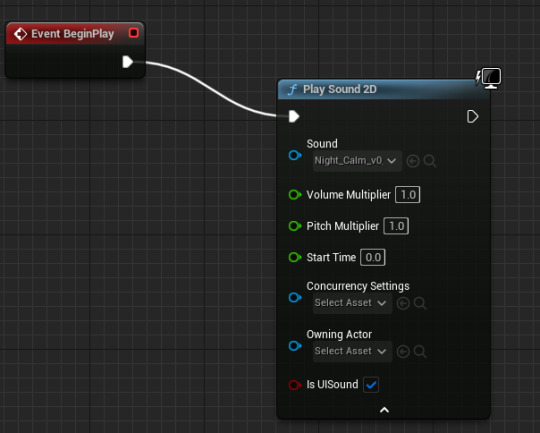Click the Event BeginPlay output exec pin

tap(127, 62)
